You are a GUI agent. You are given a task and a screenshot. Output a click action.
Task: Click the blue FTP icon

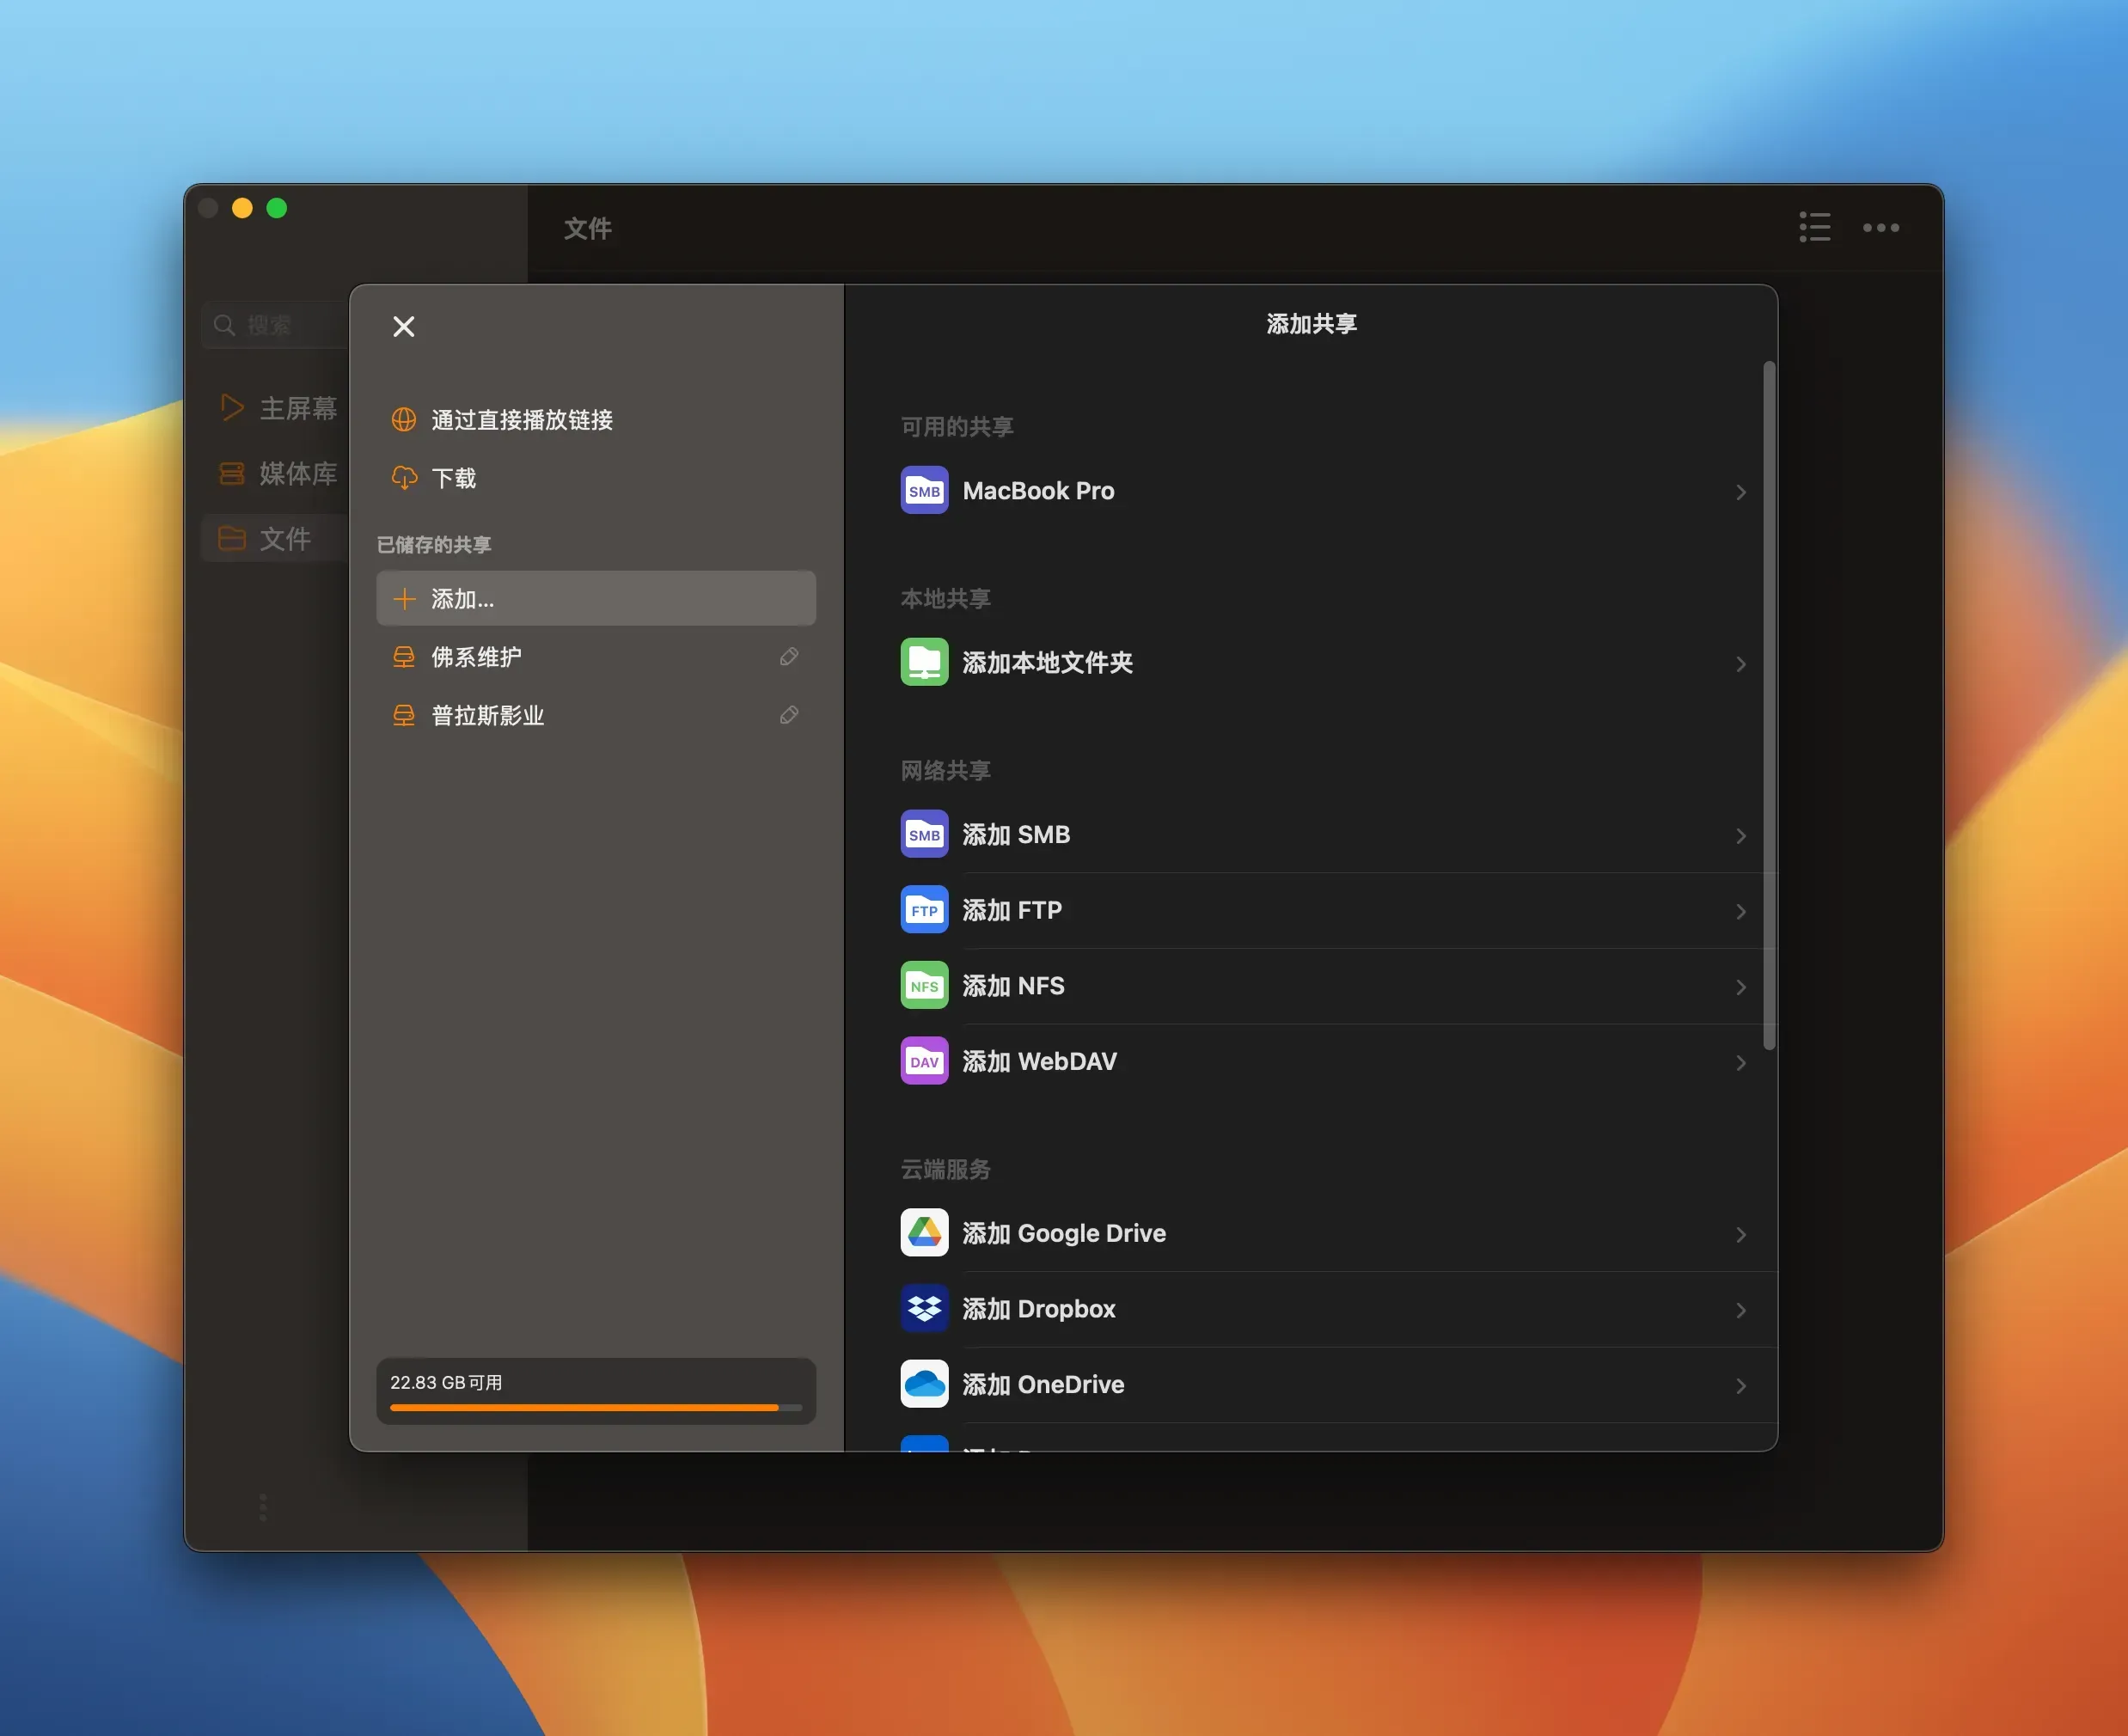[x=923, y=910]
